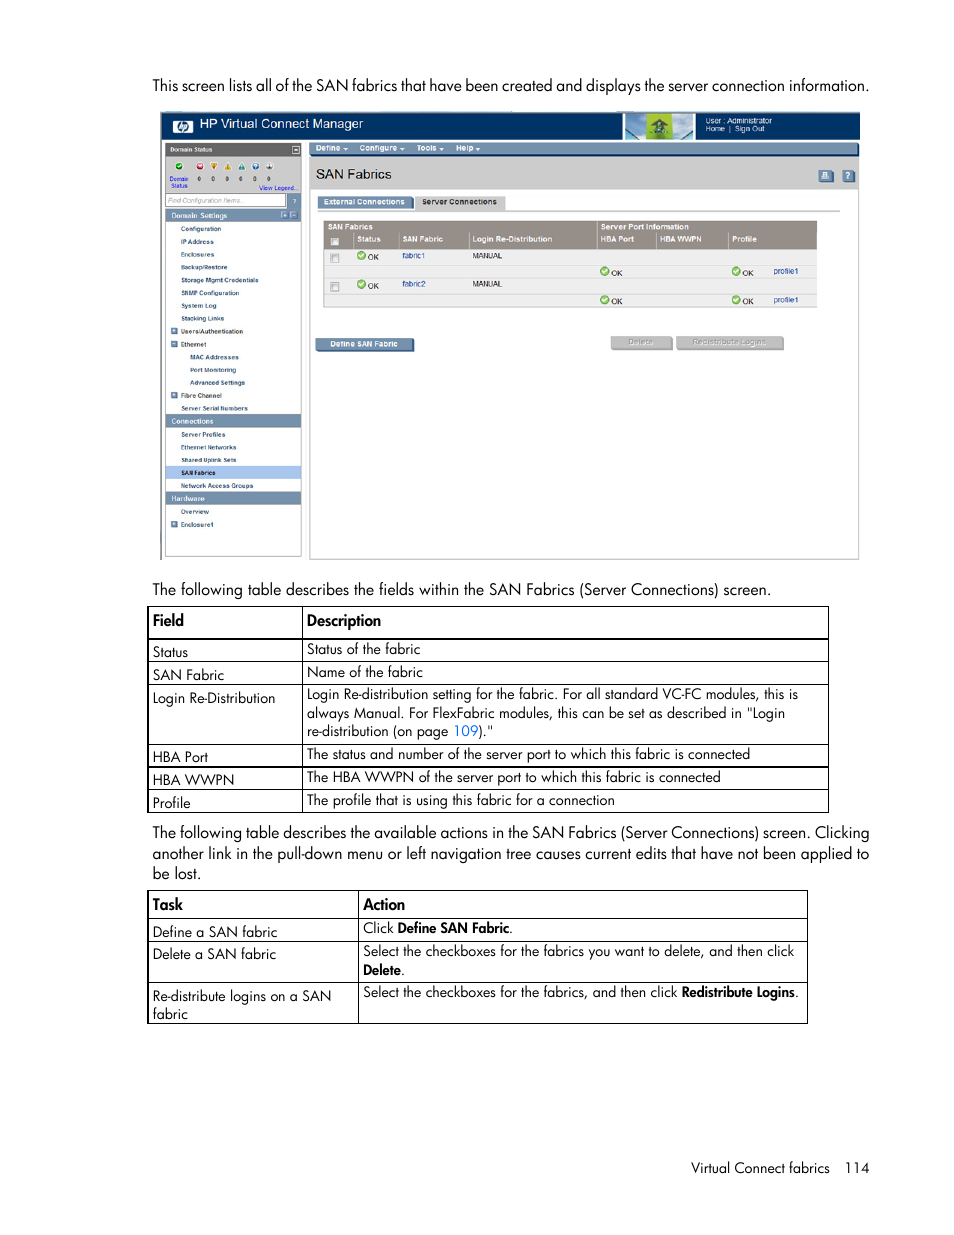Open the fabric2 link
Screen dimensions: 954x1235
coord(414,284)
